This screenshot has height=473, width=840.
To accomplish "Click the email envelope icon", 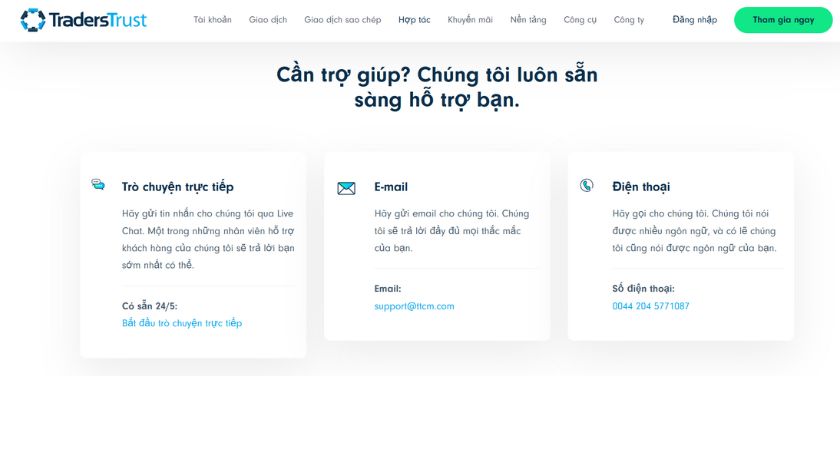I will click(346, 188).
